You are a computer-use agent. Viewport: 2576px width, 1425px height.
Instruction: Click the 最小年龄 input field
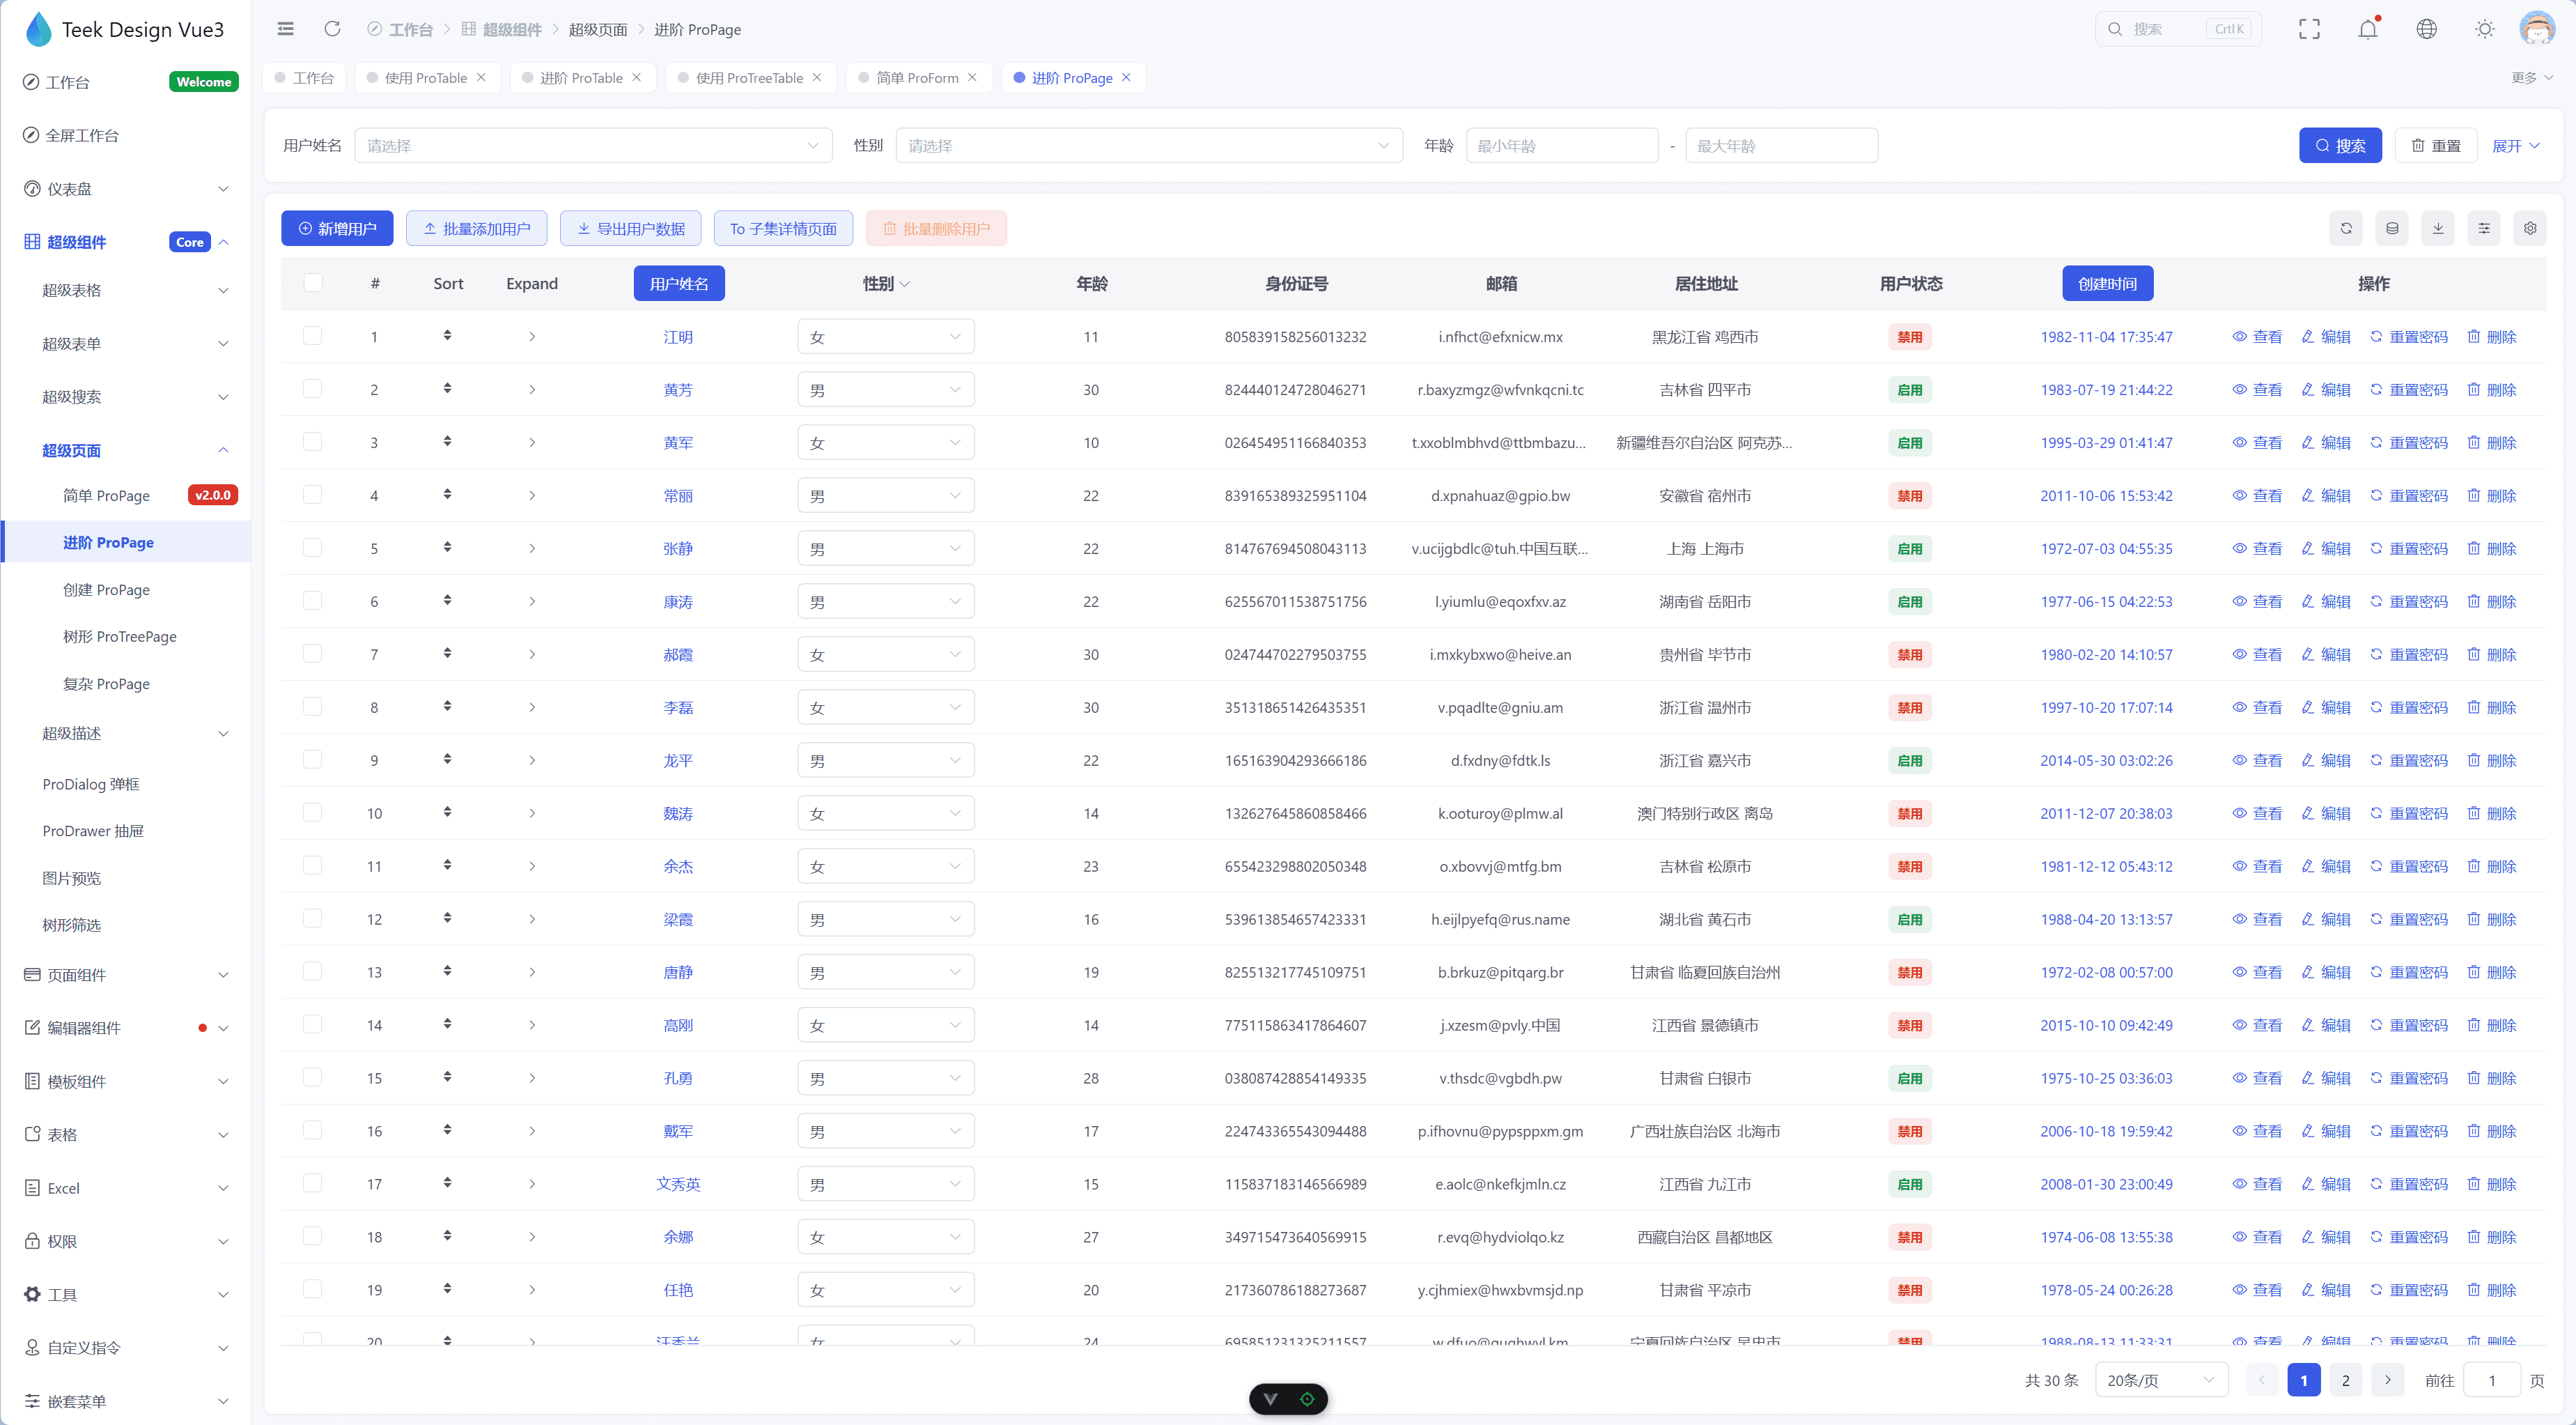[1561, 146]
